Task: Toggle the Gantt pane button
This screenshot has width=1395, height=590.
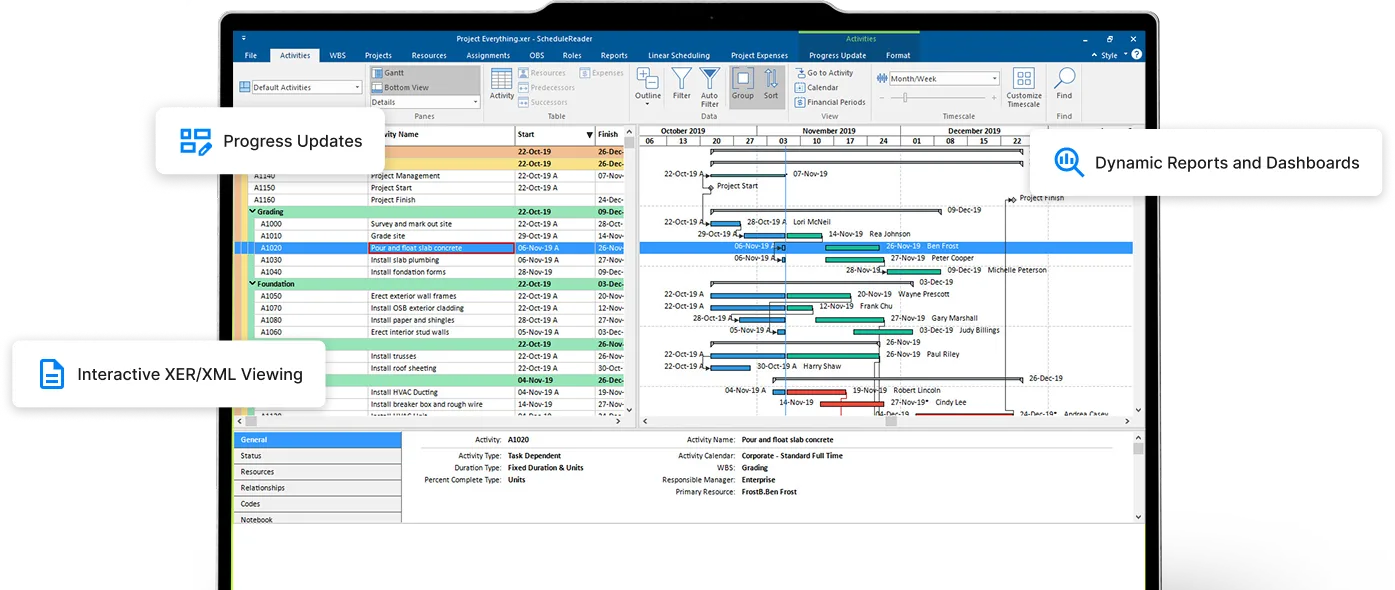Action: tap(424, 73)
